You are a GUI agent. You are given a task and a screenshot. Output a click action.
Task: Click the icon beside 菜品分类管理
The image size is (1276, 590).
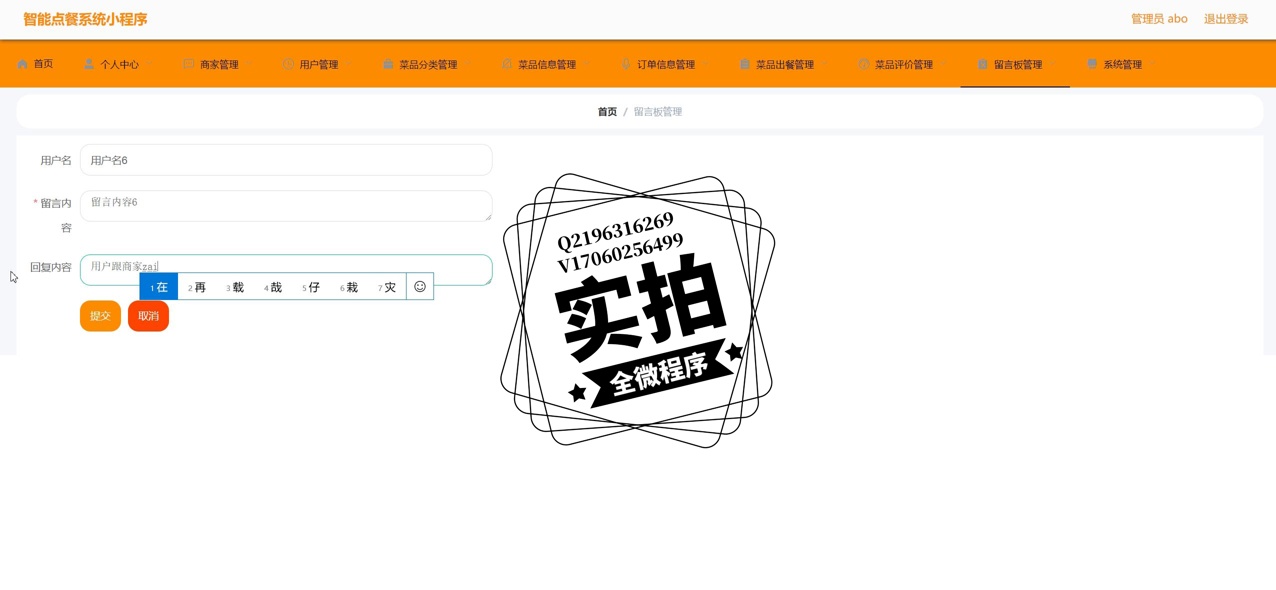pyautogui.click(x=388, y=64)
